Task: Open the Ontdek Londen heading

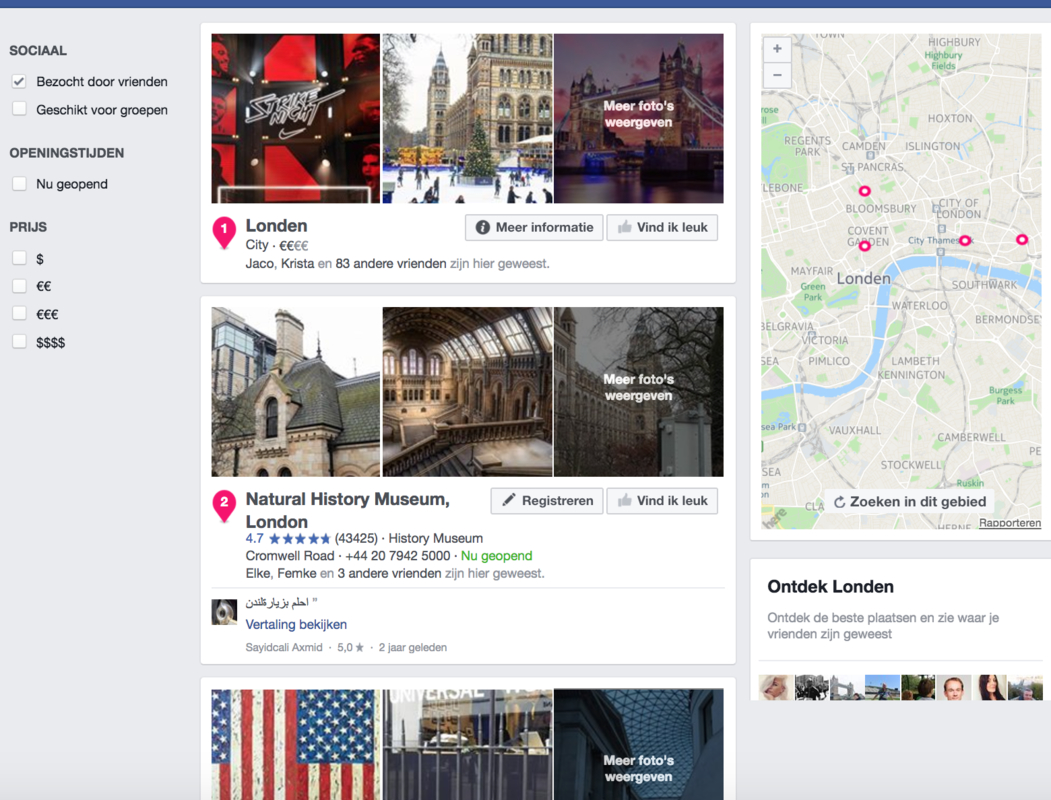Action: (x=830, y=587)
